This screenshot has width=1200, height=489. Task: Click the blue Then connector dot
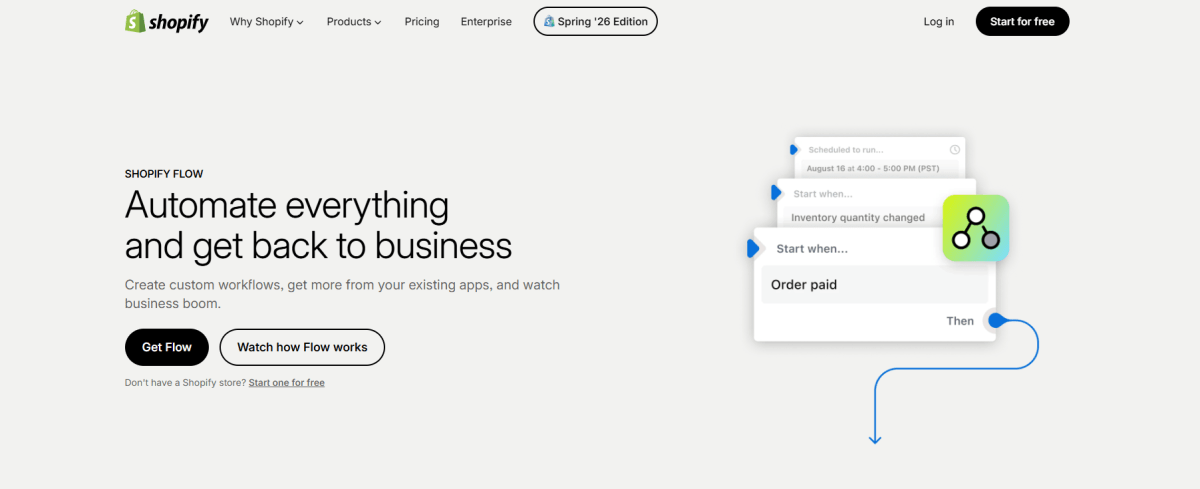pos(995,321)
